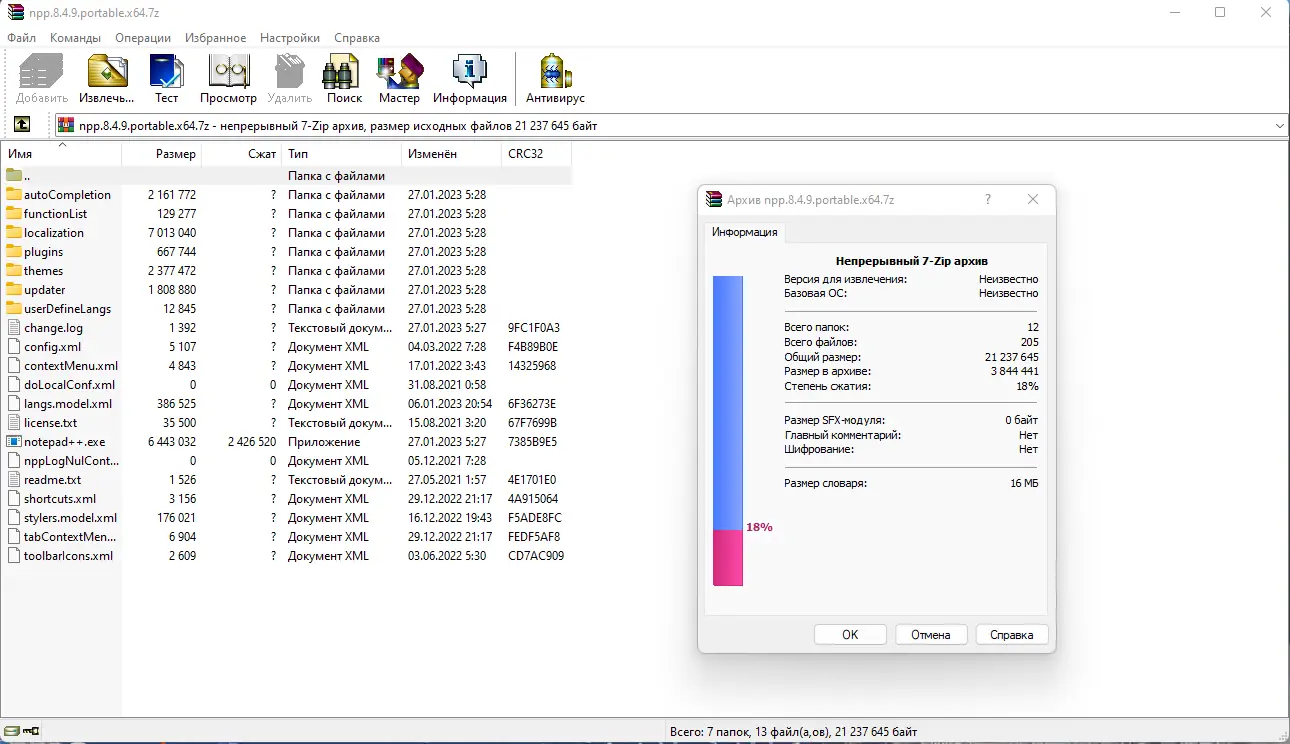Open the Операции menu
Viewport: 1290px width, 744px height.
point(143,38)
